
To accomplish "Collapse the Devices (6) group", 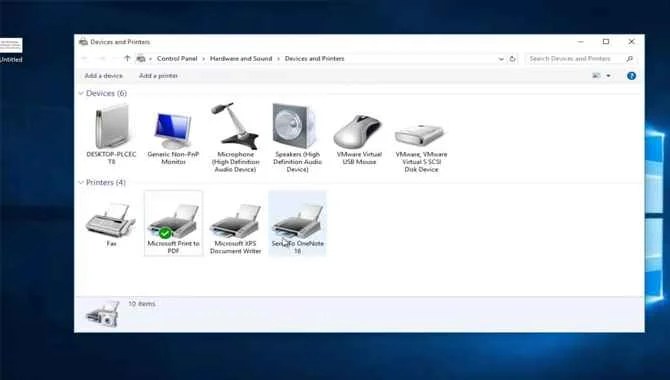I will pos(81,93).
